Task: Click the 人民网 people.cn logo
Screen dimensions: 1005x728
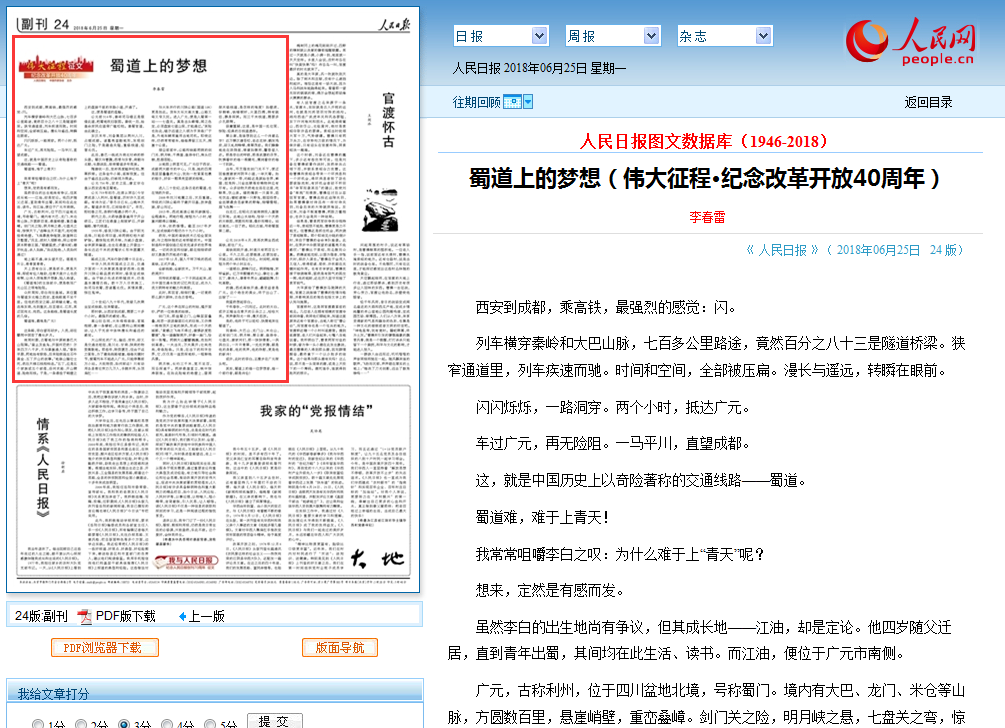Action: pos(911,41)
